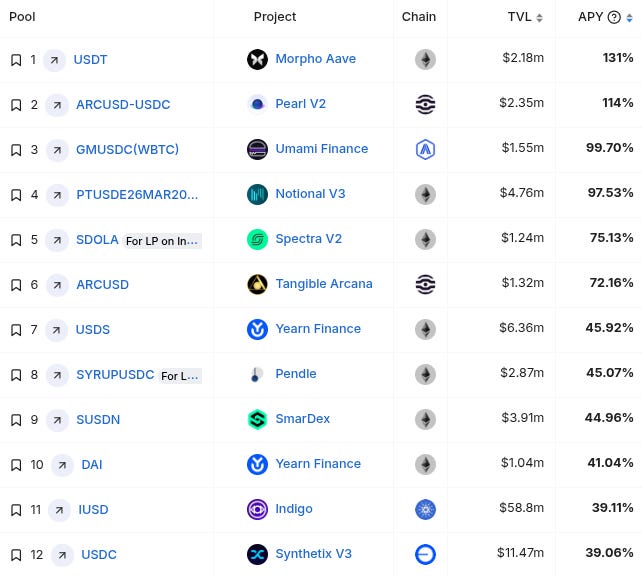The height and width of the screenshot is (577, 642).
Task: Bookmark the ARCUSD Tangible Arcana pool
Action: [x=16, y=285]
